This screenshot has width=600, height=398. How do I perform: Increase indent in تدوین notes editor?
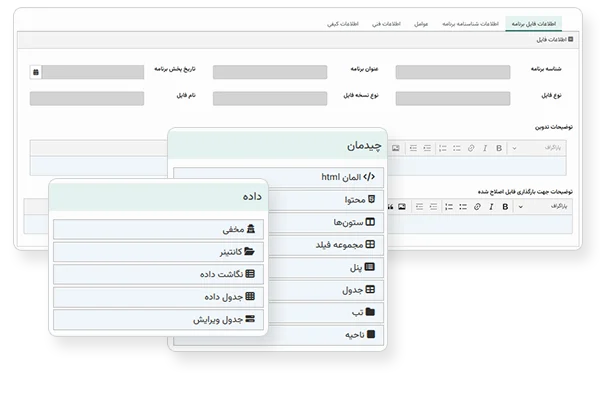point(427,148)
